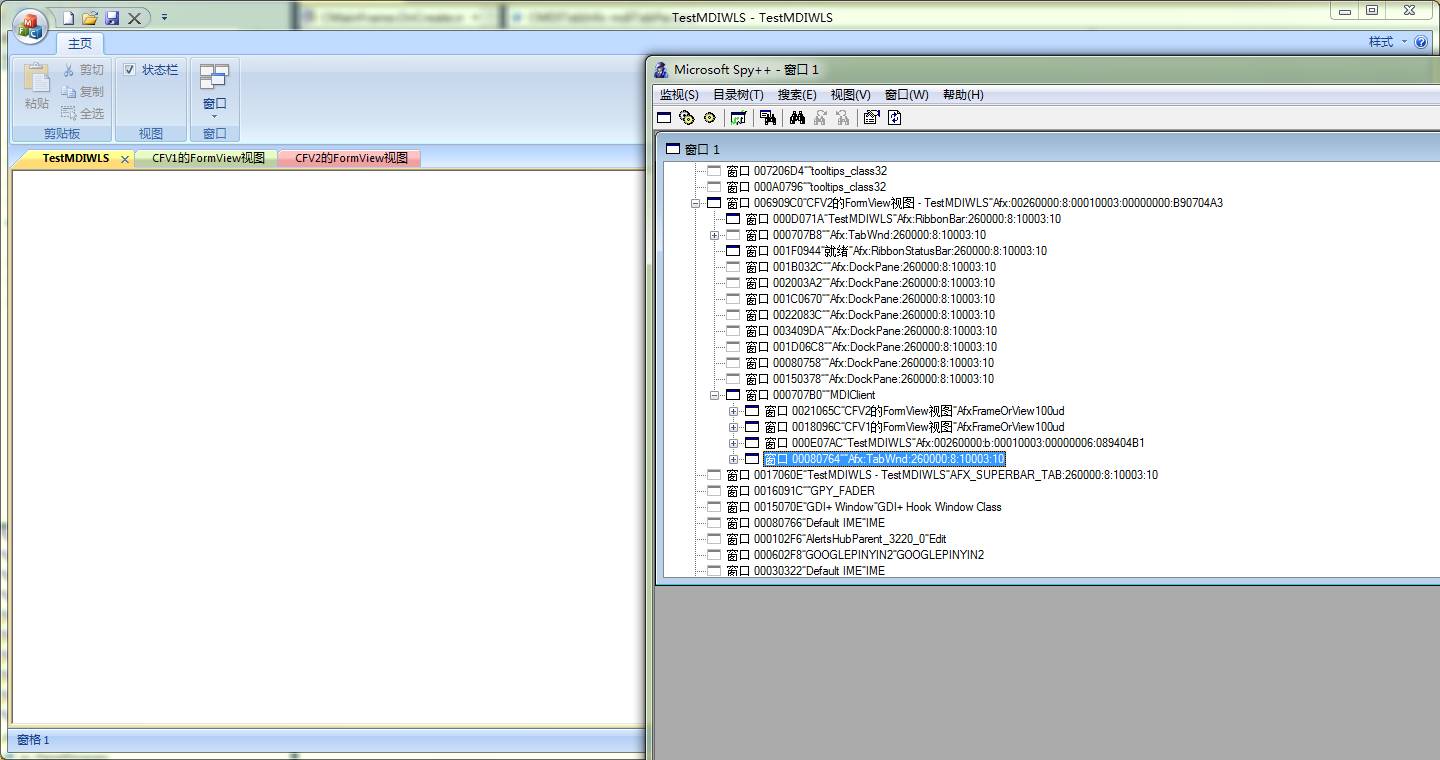Select the 主页 ribbon tab
This screenshot has width=1440, height=760.
pos(80,44)
